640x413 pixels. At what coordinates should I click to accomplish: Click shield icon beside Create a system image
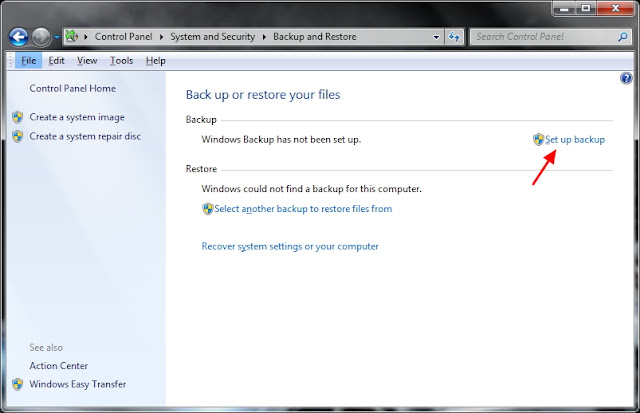(18, 117)
